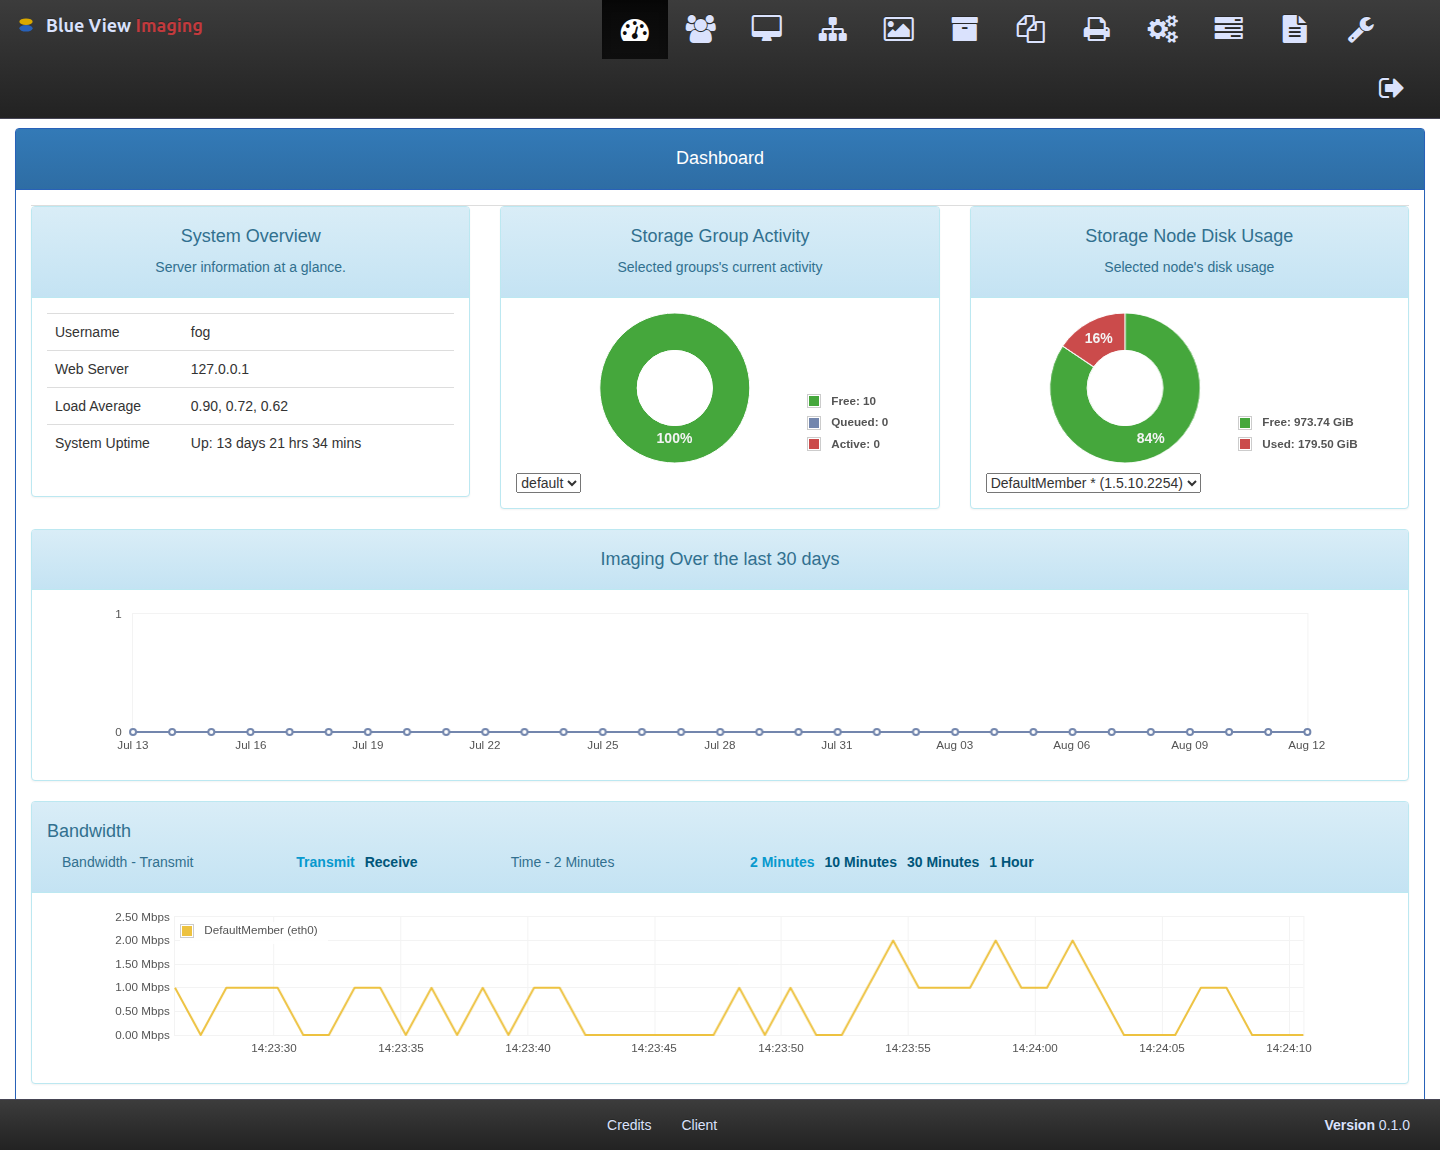This screenshot has height=1150, width=1440.
Task: Select the Username value 'fog'
Action: coord(201,332)
